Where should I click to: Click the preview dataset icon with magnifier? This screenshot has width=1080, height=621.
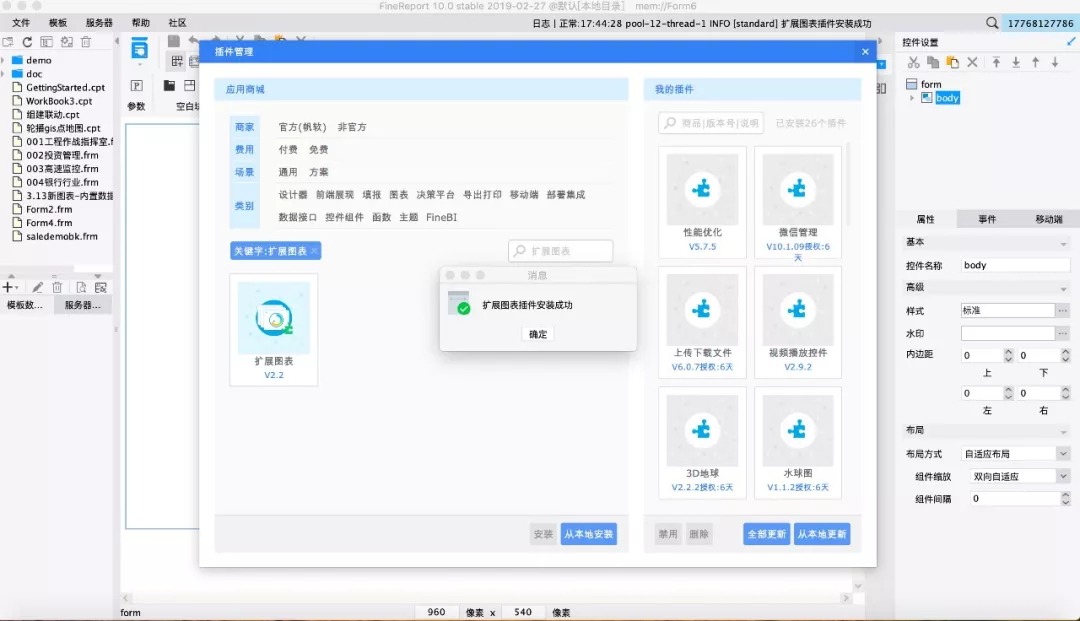tap(81, 287)
